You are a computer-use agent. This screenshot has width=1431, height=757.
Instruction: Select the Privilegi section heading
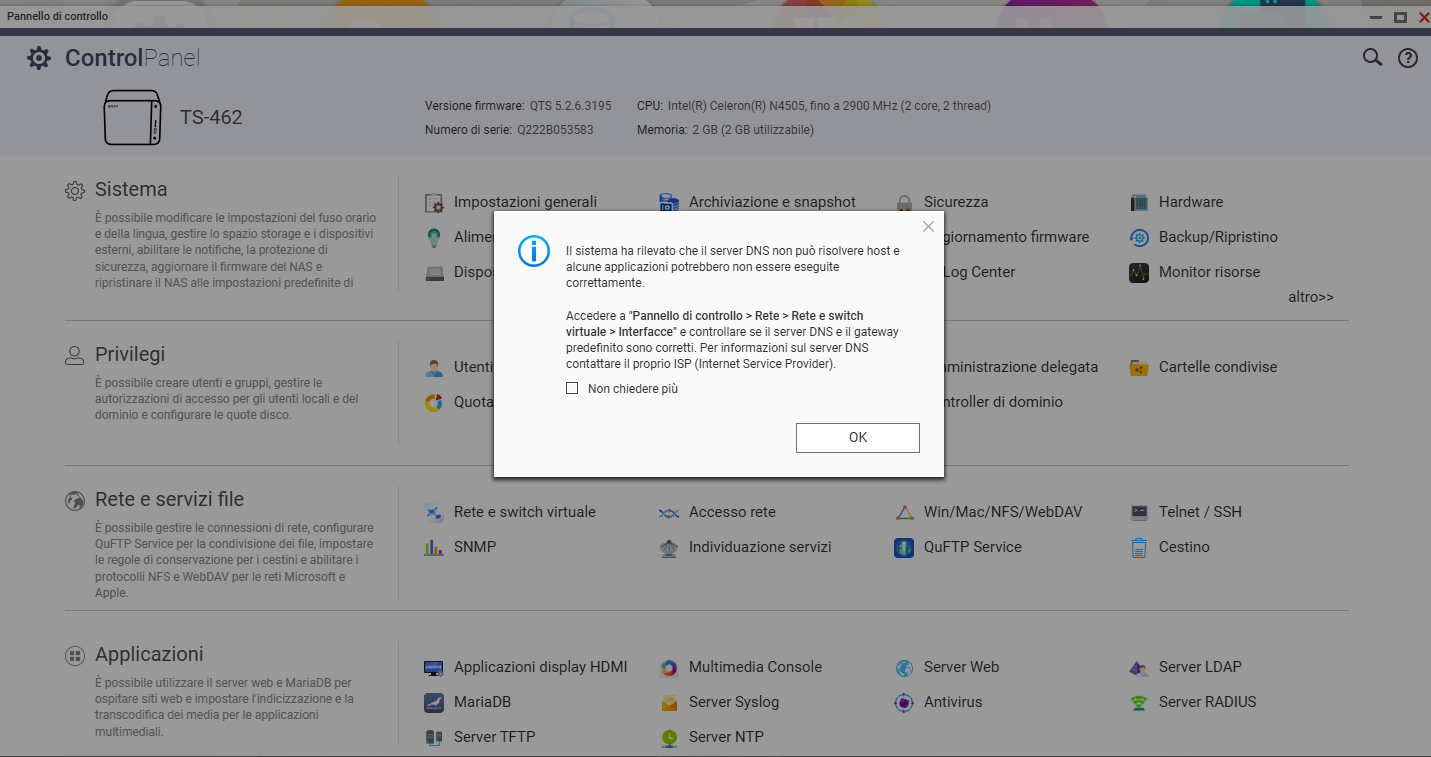(130, 354)
